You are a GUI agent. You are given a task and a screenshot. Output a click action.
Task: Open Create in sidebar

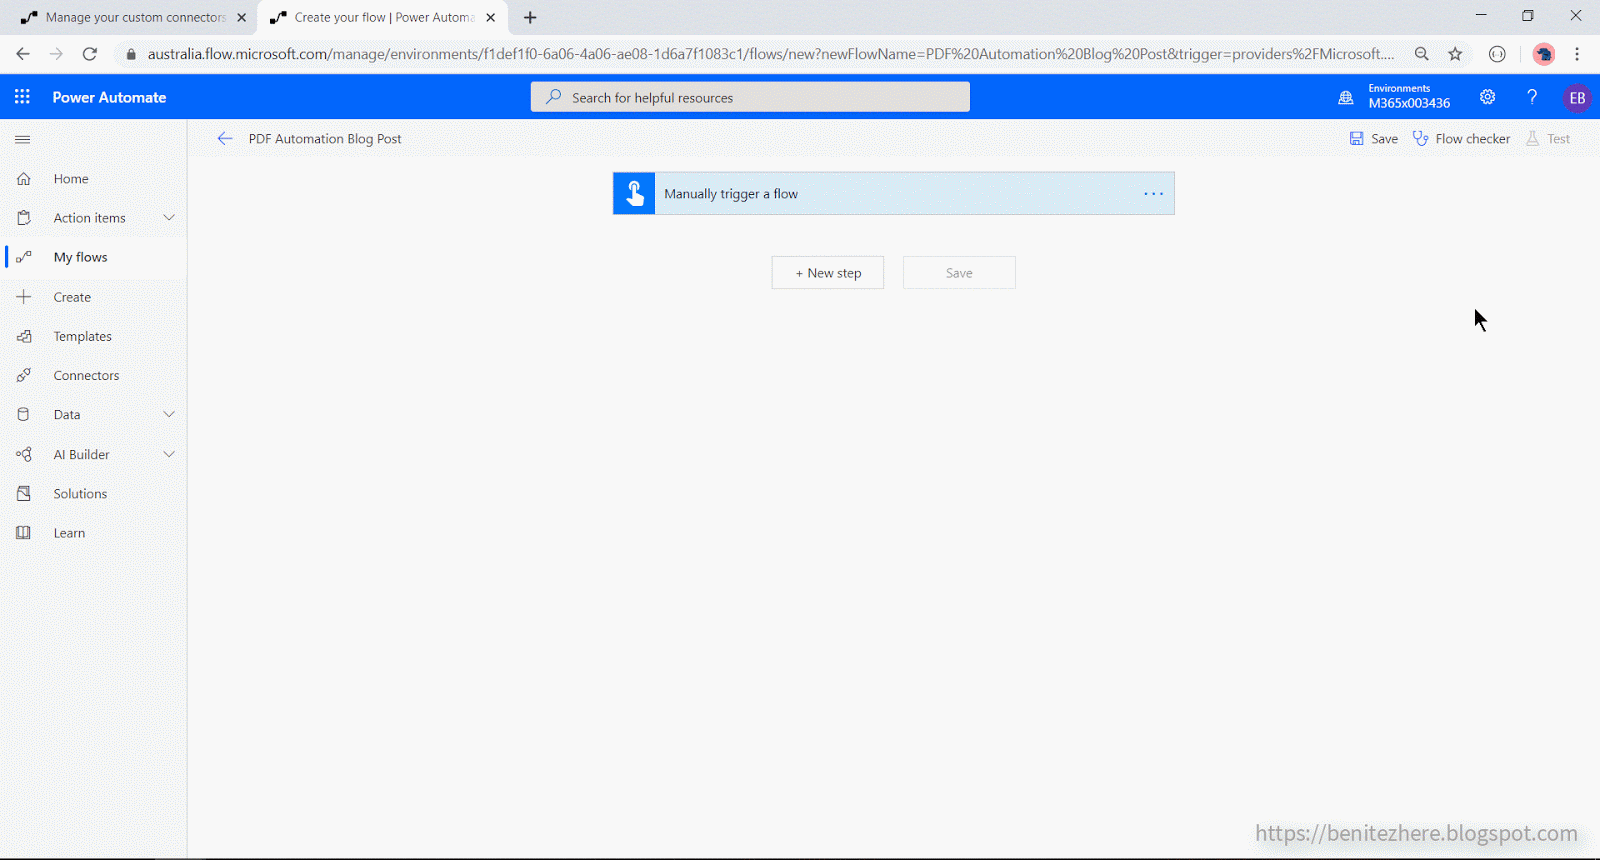click(72, 297)
